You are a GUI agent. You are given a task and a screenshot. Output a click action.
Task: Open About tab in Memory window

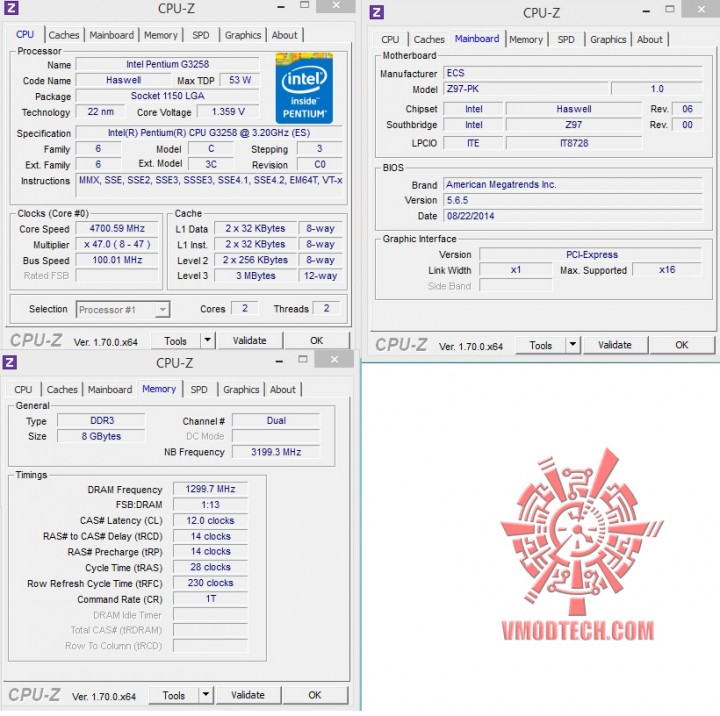282,389
